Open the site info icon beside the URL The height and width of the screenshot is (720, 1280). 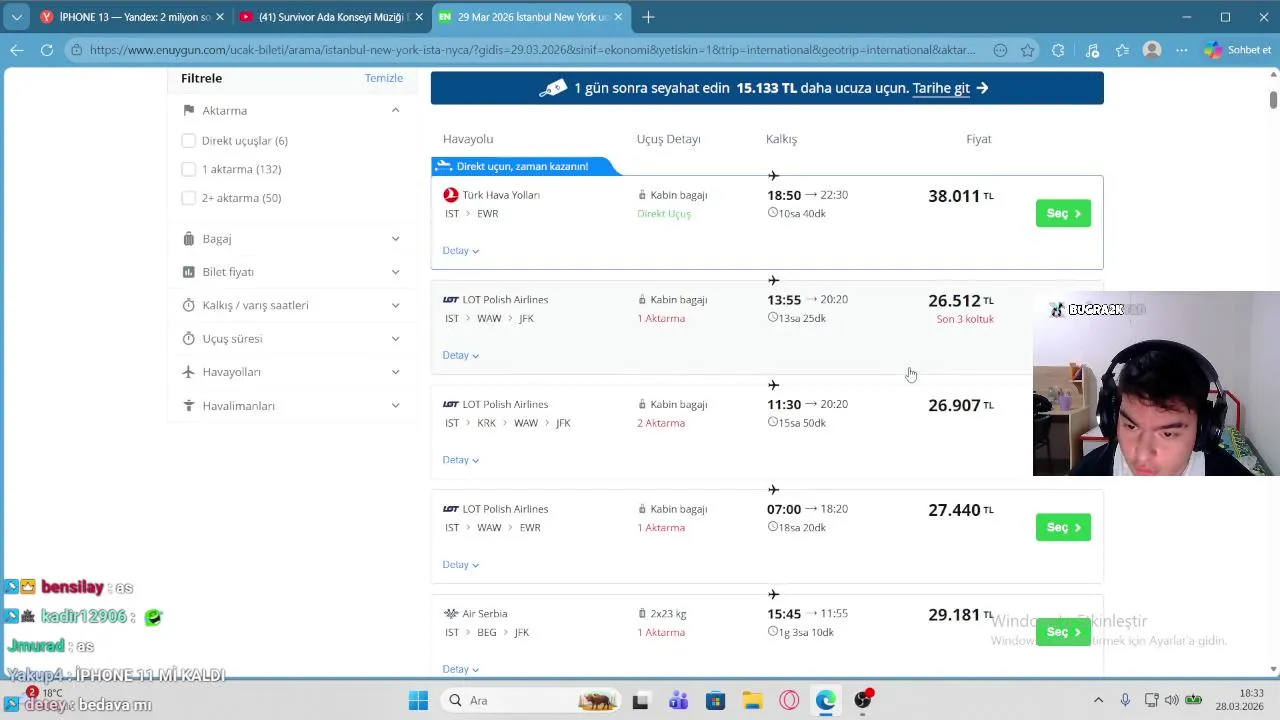tap(77, 50)
